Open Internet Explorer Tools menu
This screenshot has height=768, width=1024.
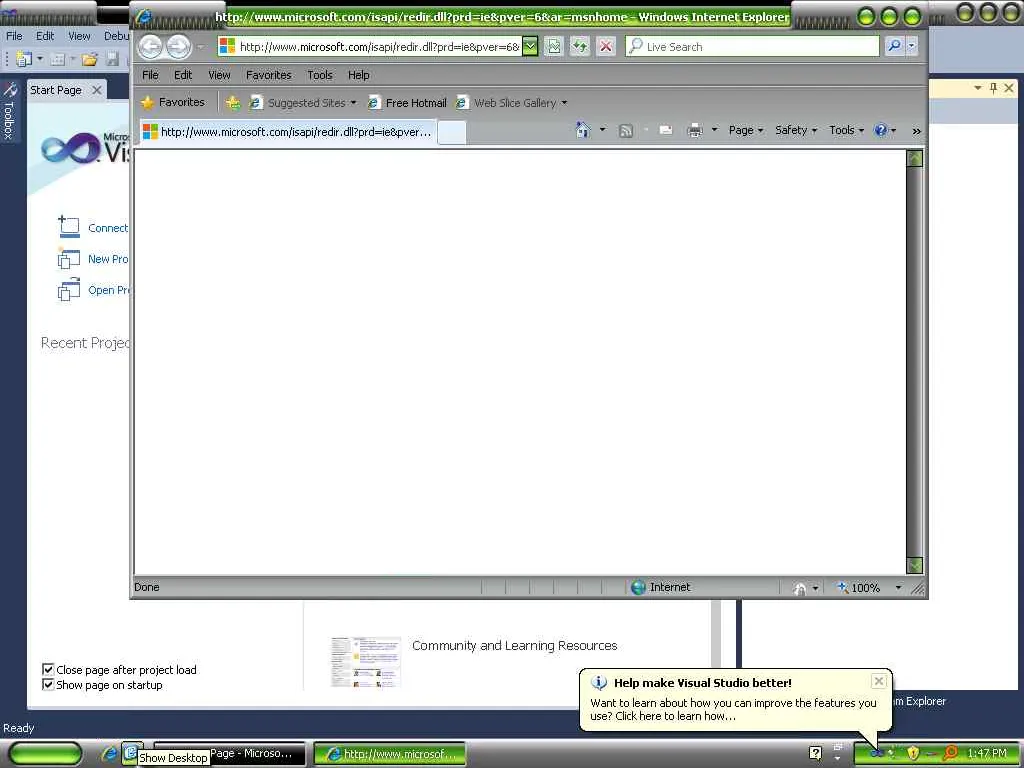pyautogui.click(x=320, y=75)
